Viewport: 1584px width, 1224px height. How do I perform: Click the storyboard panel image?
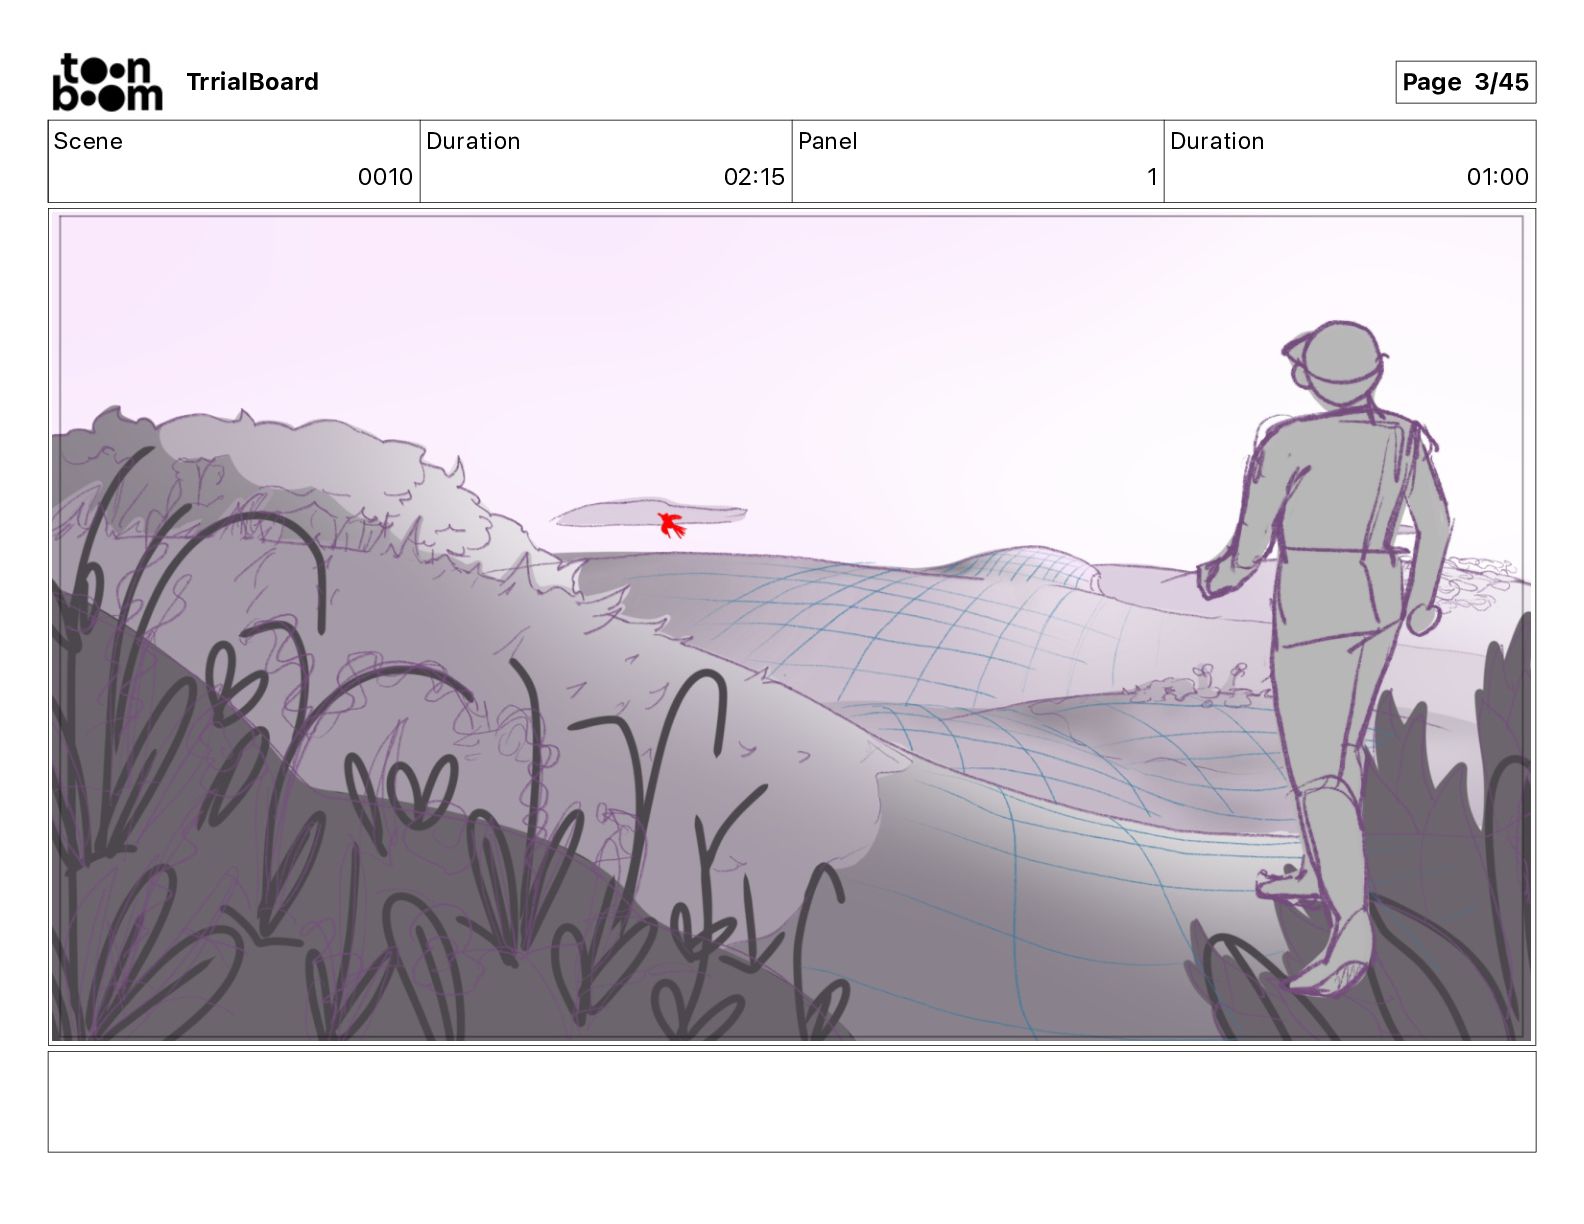(792, 627)
